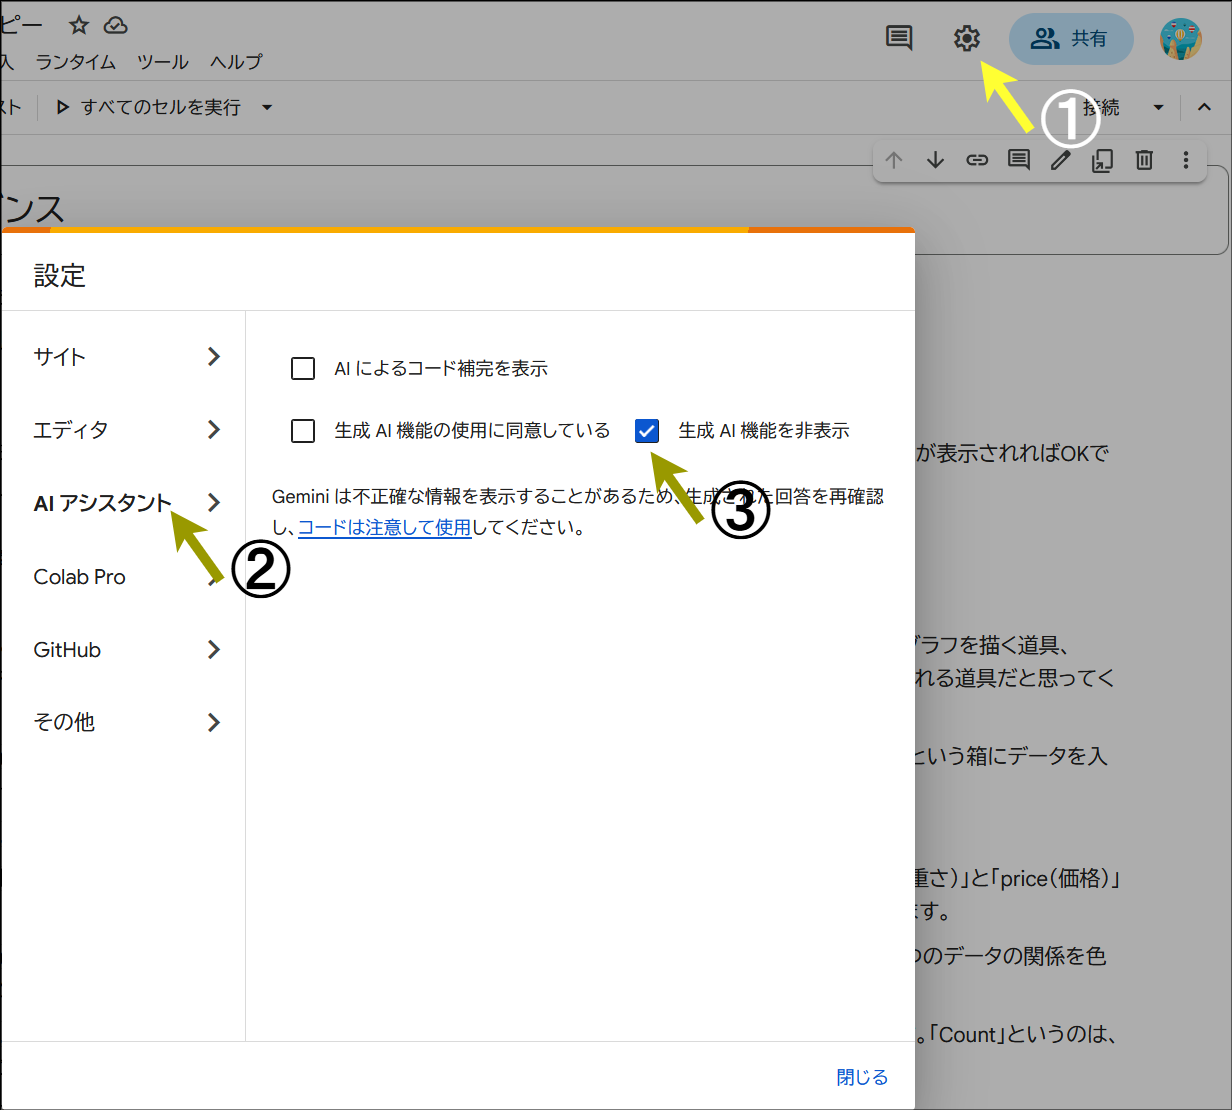Move cell down with arrow icon
Image resolution: width=1232 pixels, height=1110 pixels.
(x=935, y=160)
